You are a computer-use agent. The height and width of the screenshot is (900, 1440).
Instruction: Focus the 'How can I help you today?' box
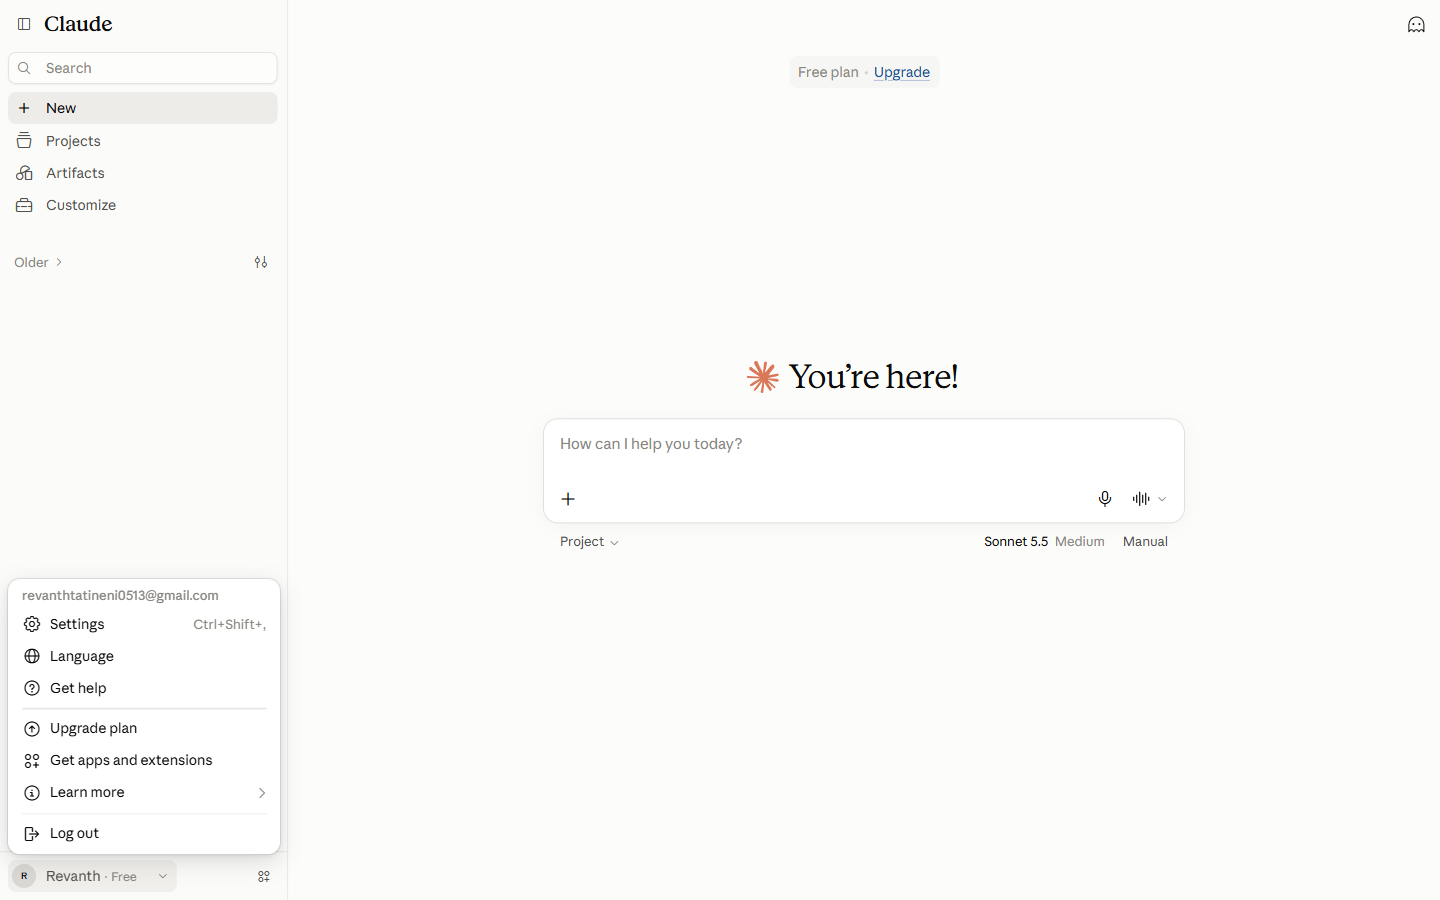pos(864,445)
